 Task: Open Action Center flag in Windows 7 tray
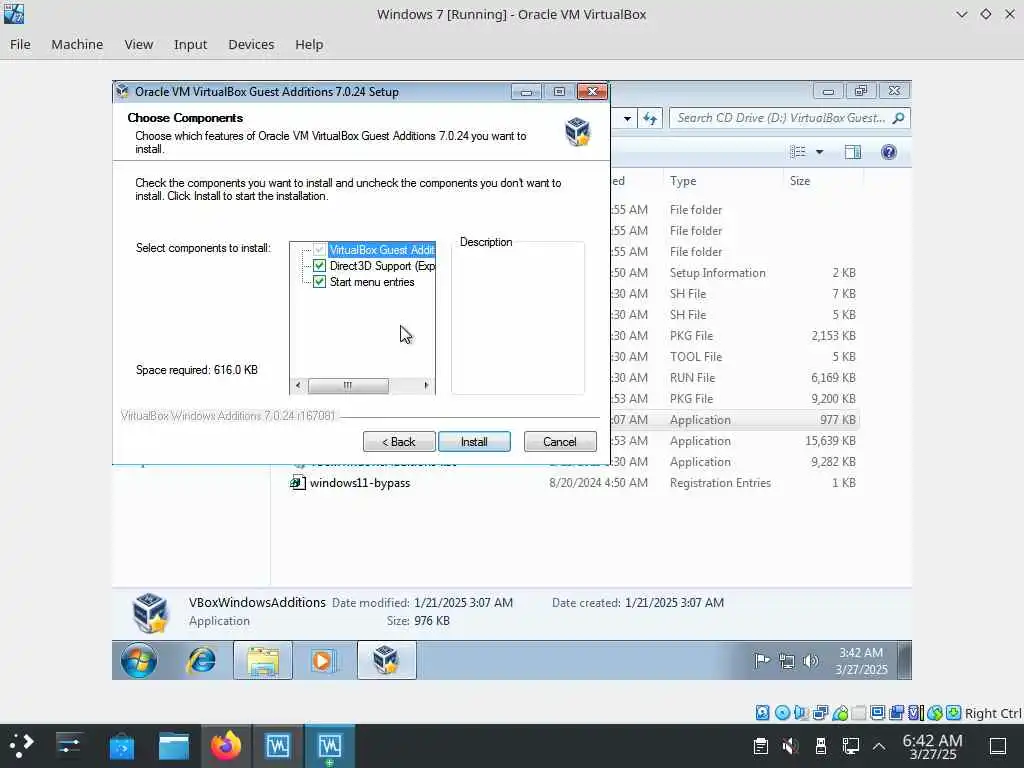tap(762, 660)
